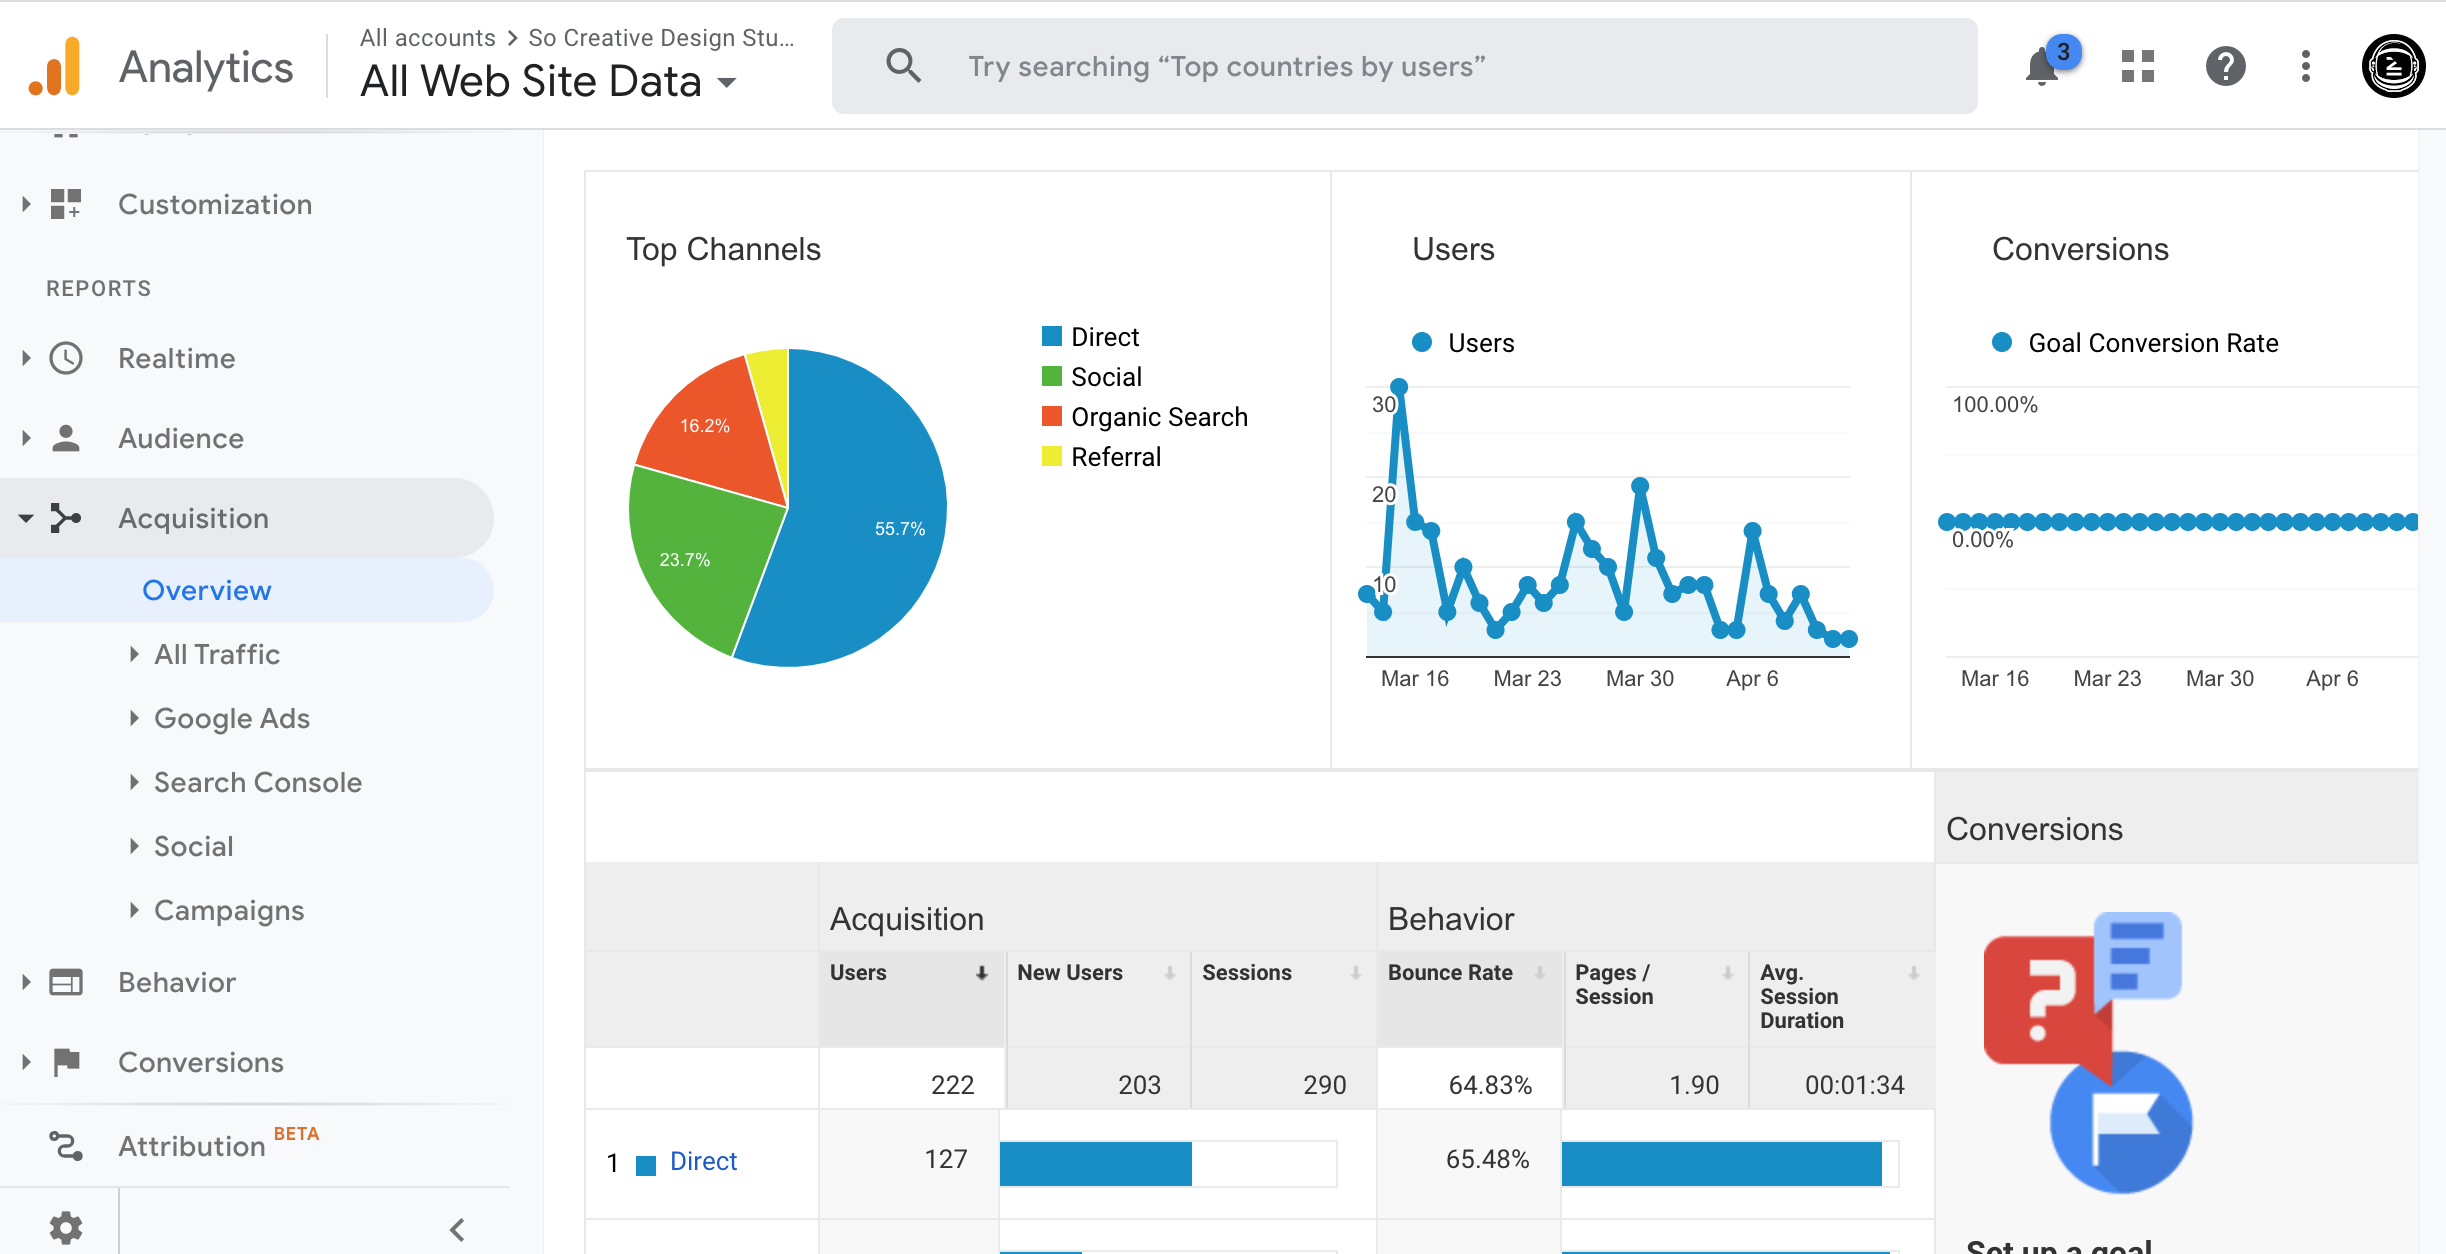Click the blue Direct legend swatch
This screenshot has height=1254, width=2446.
[1051, 336]
